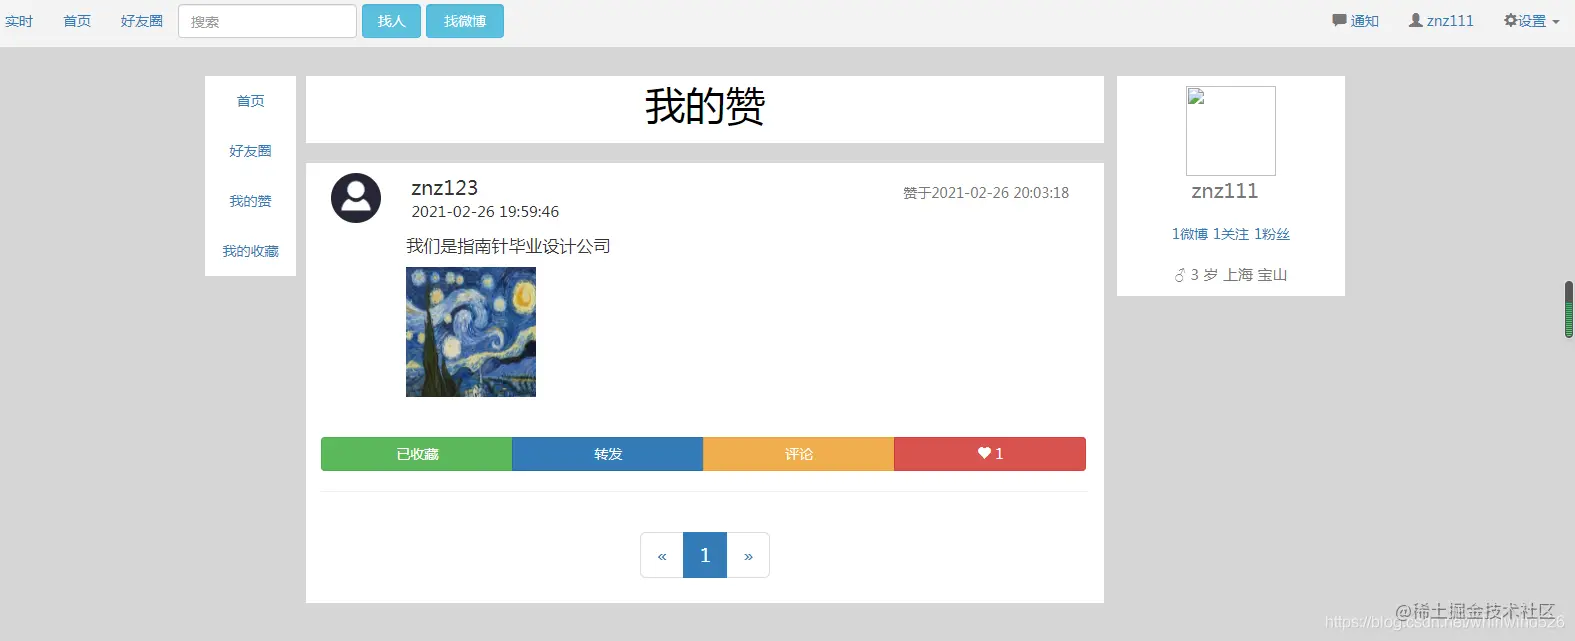Open the 1粉丝 followers link
Screen dimensions: 1575x641
click(x=1272, y=234)
